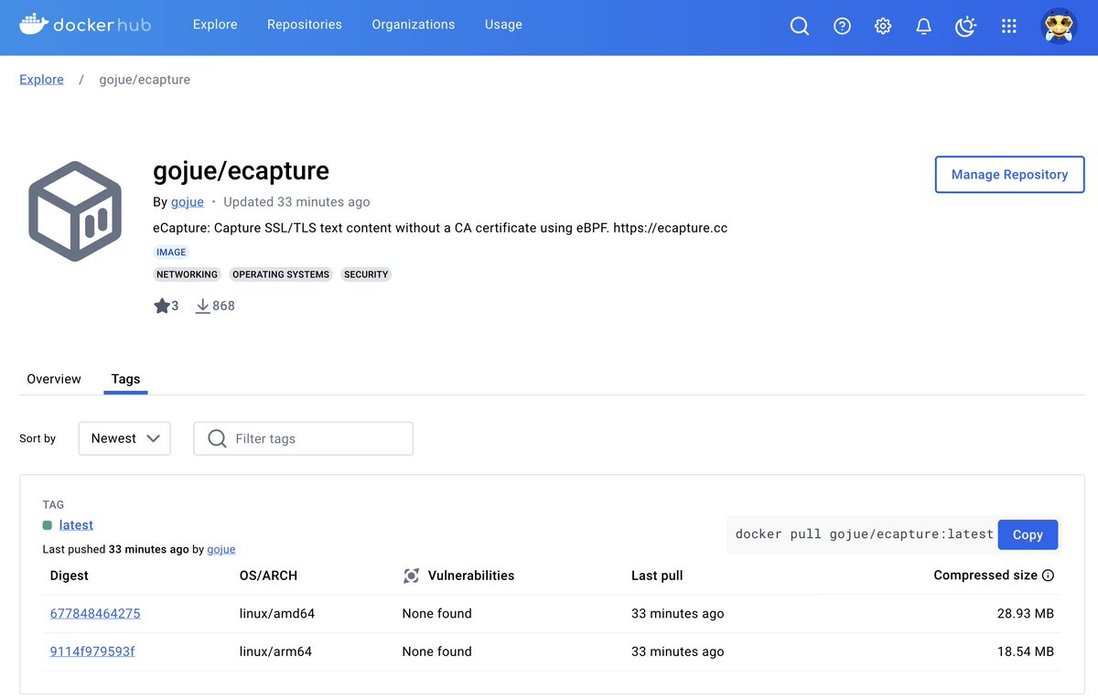Switch to the Overview tab
The width and height of the screenshot is (1098, 700).
tap(54, 379)
